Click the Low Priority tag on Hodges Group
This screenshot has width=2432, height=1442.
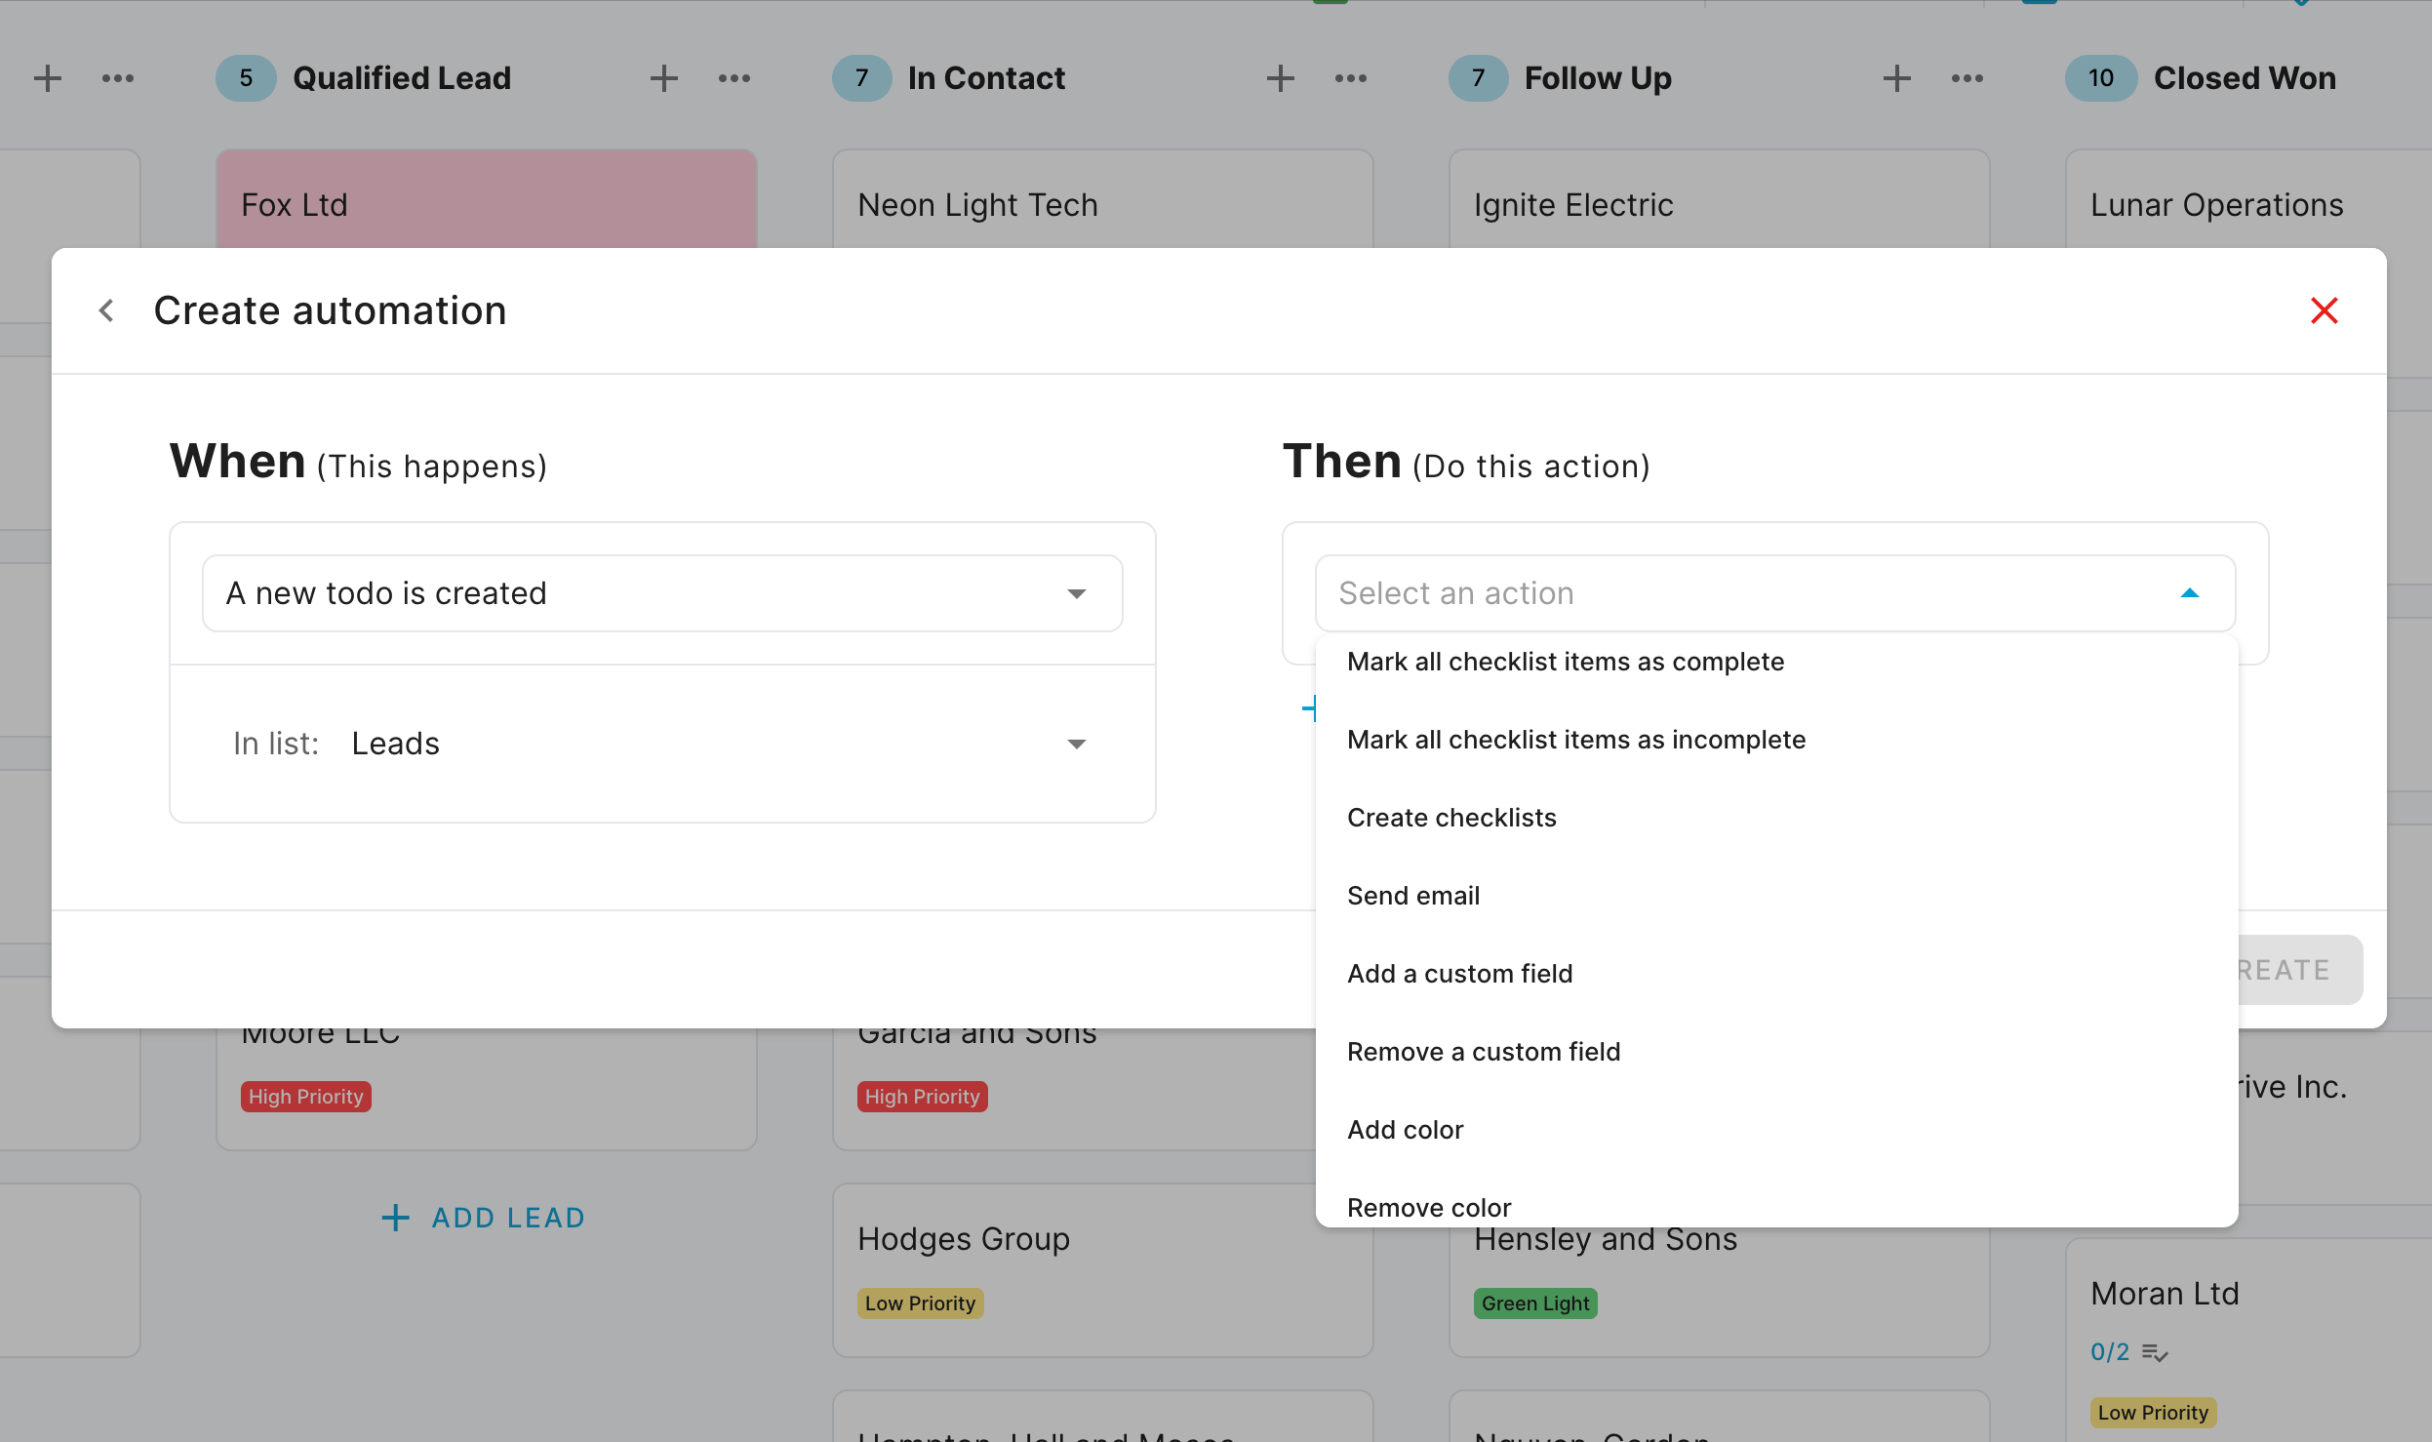920,1303
